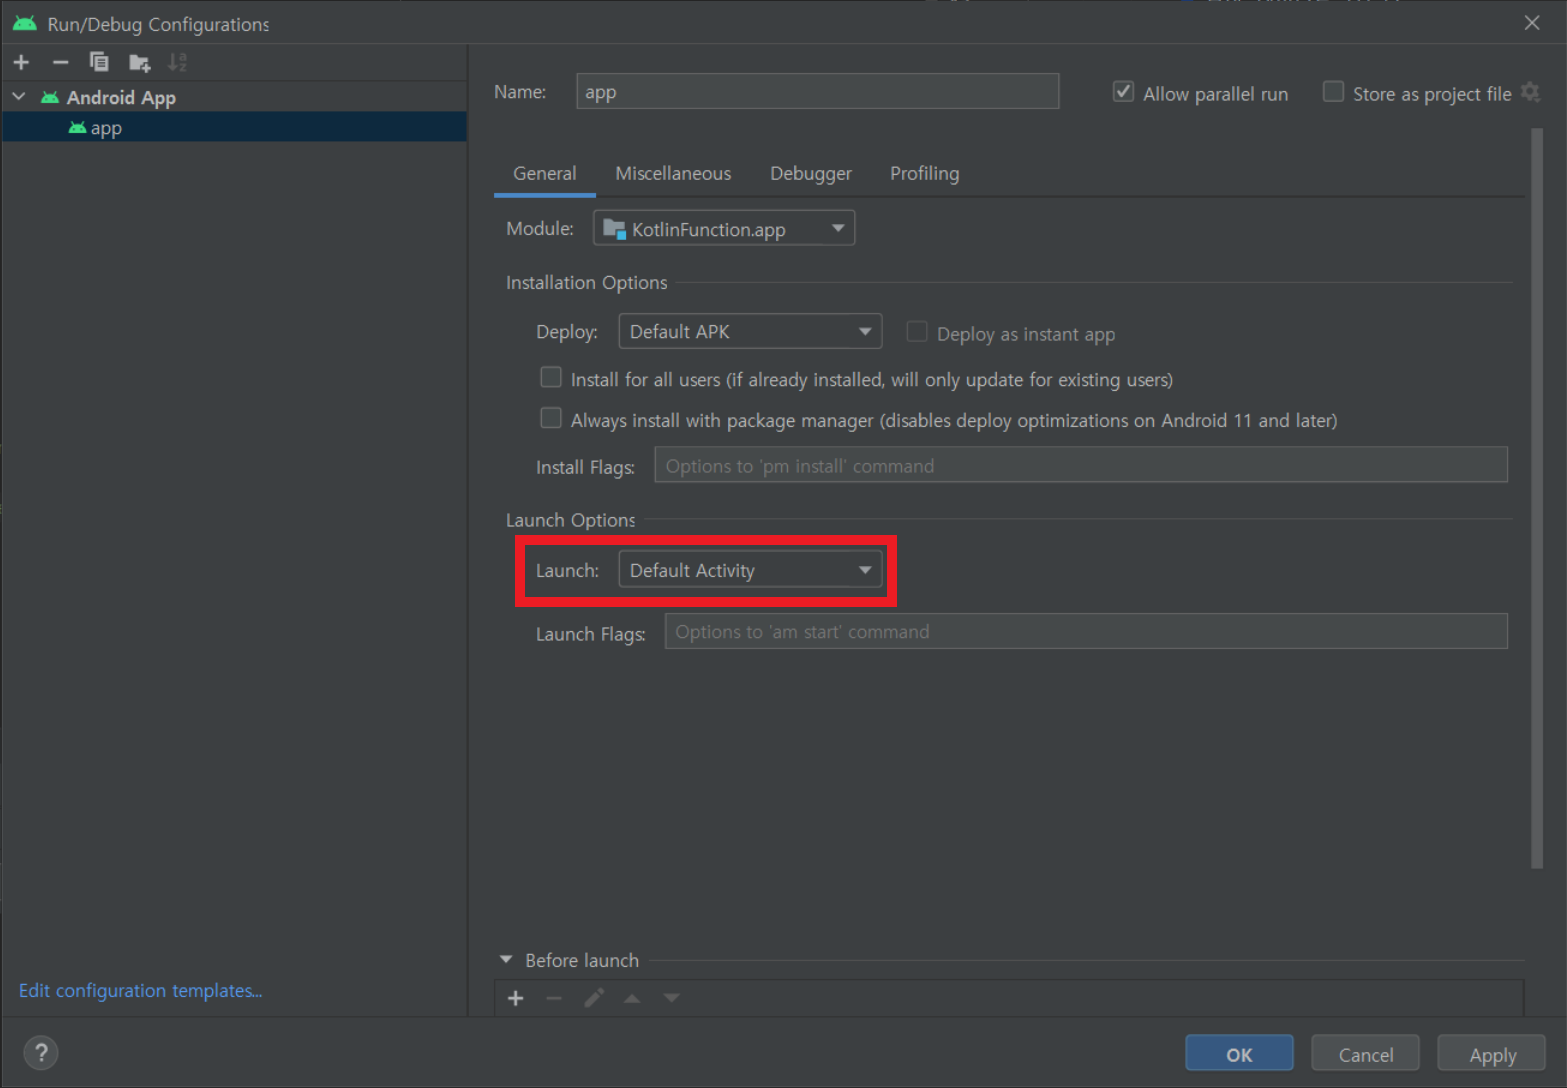Collapse the Android App tree node
The height and width of the screenshot is (1088, 1567).
pos(18,96)
